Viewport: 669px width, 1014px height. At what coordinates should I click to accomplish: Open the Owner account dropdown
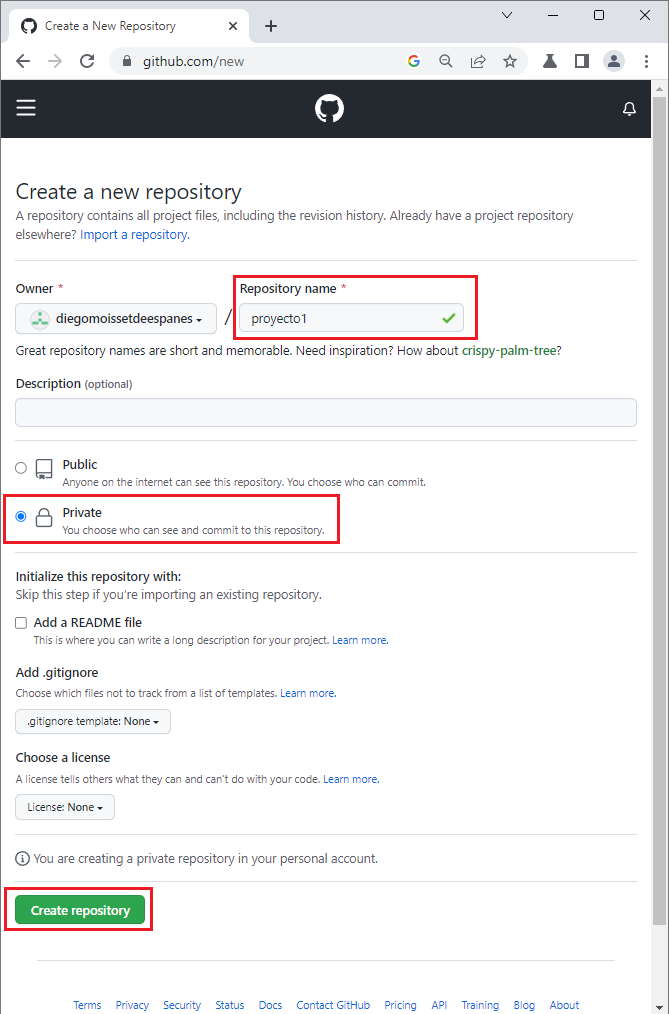click(x=115, y=318)
